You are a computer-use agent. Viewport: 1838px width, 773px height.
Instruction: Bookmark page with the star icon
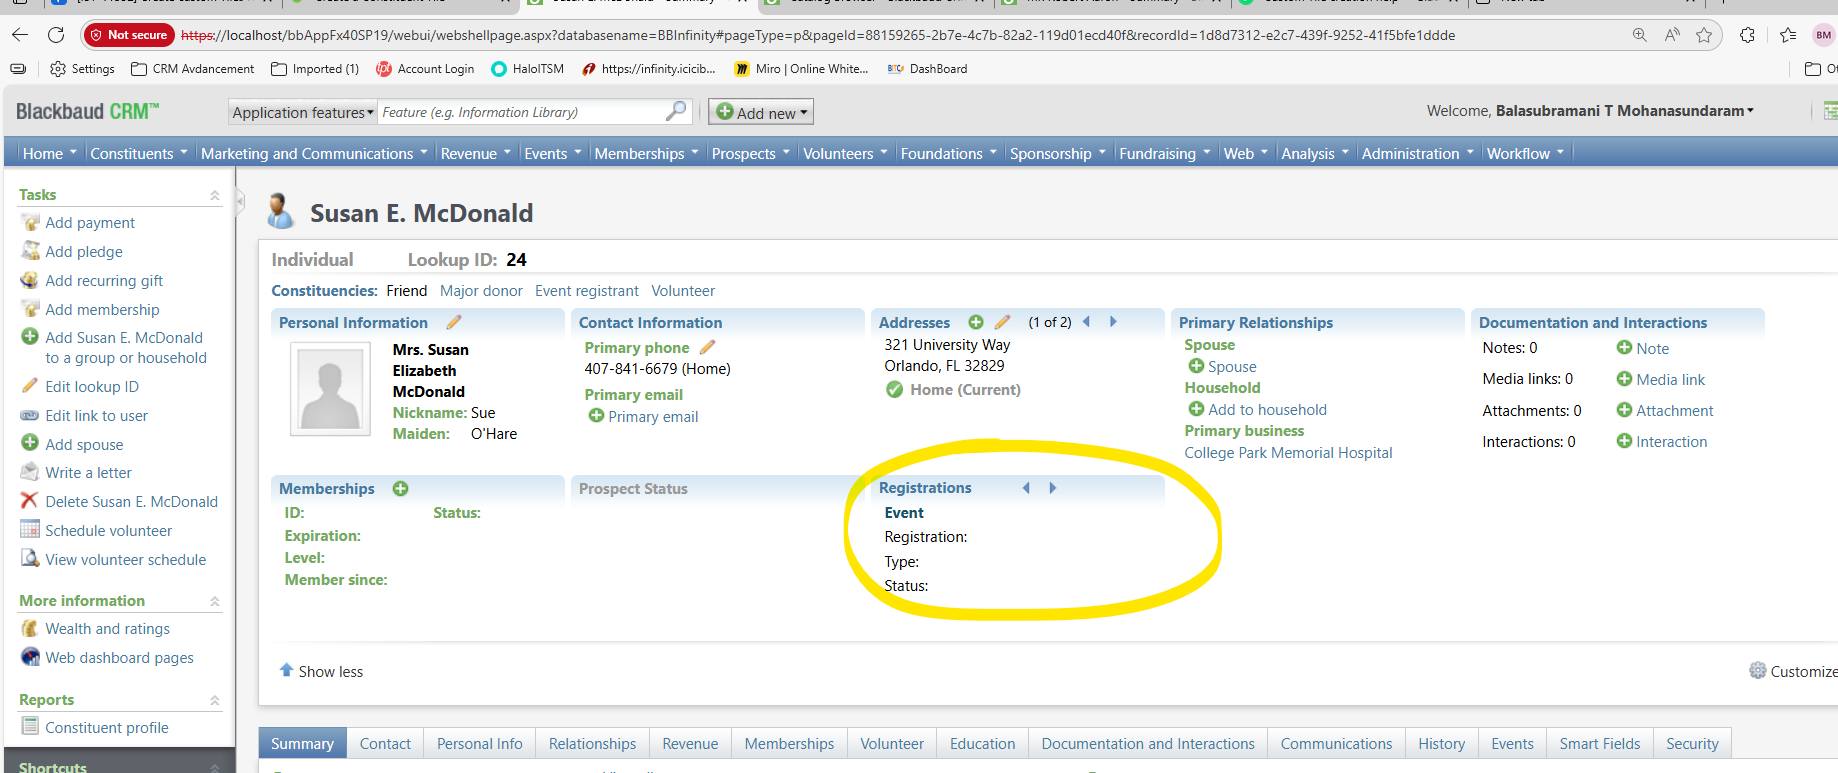pos(1704,35)
